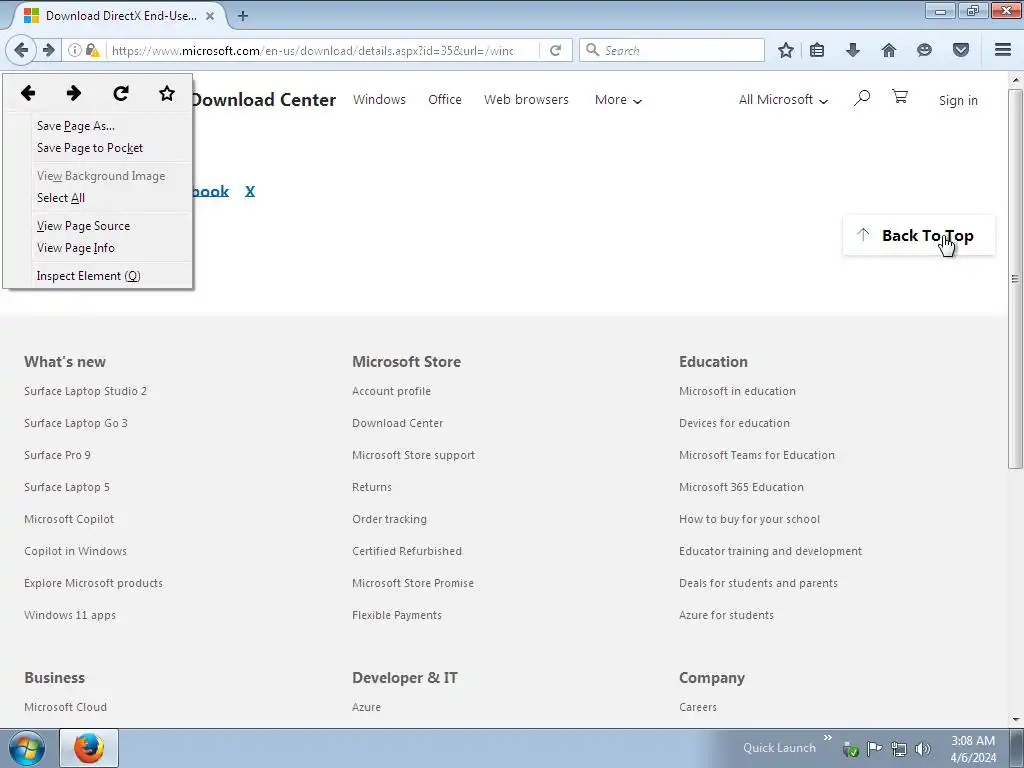Click the vertical scrollbar thumb

click(1015, 279)
